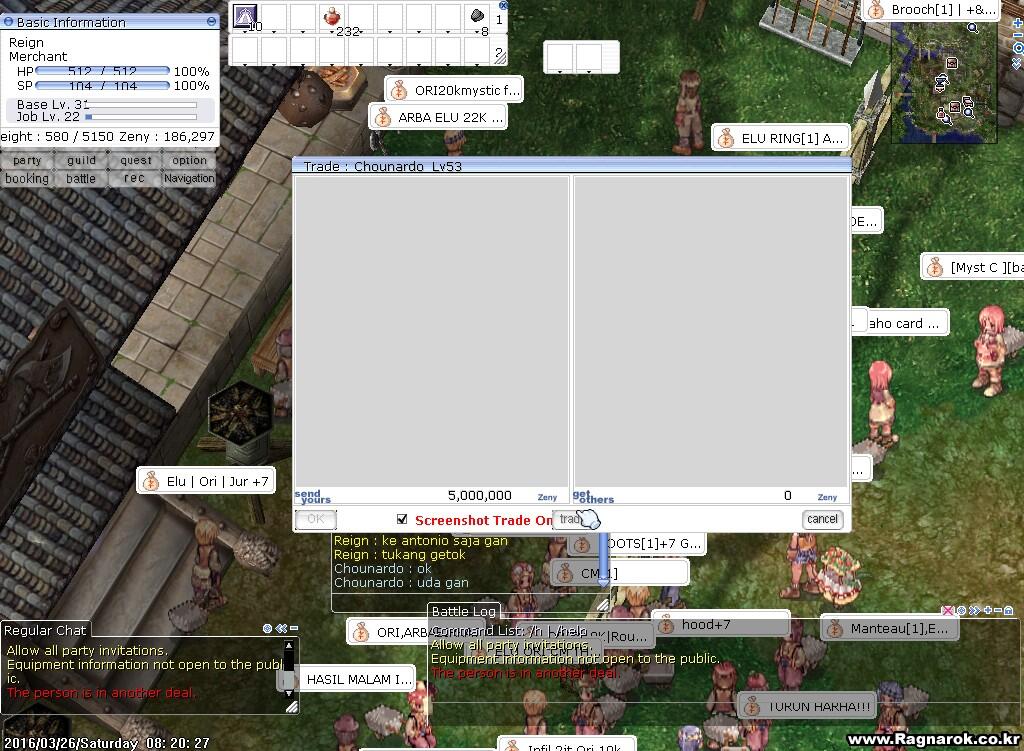The image size is (1024, 751).
Task: Click the round options icon above Battle Log
Action: click(961, 611)
